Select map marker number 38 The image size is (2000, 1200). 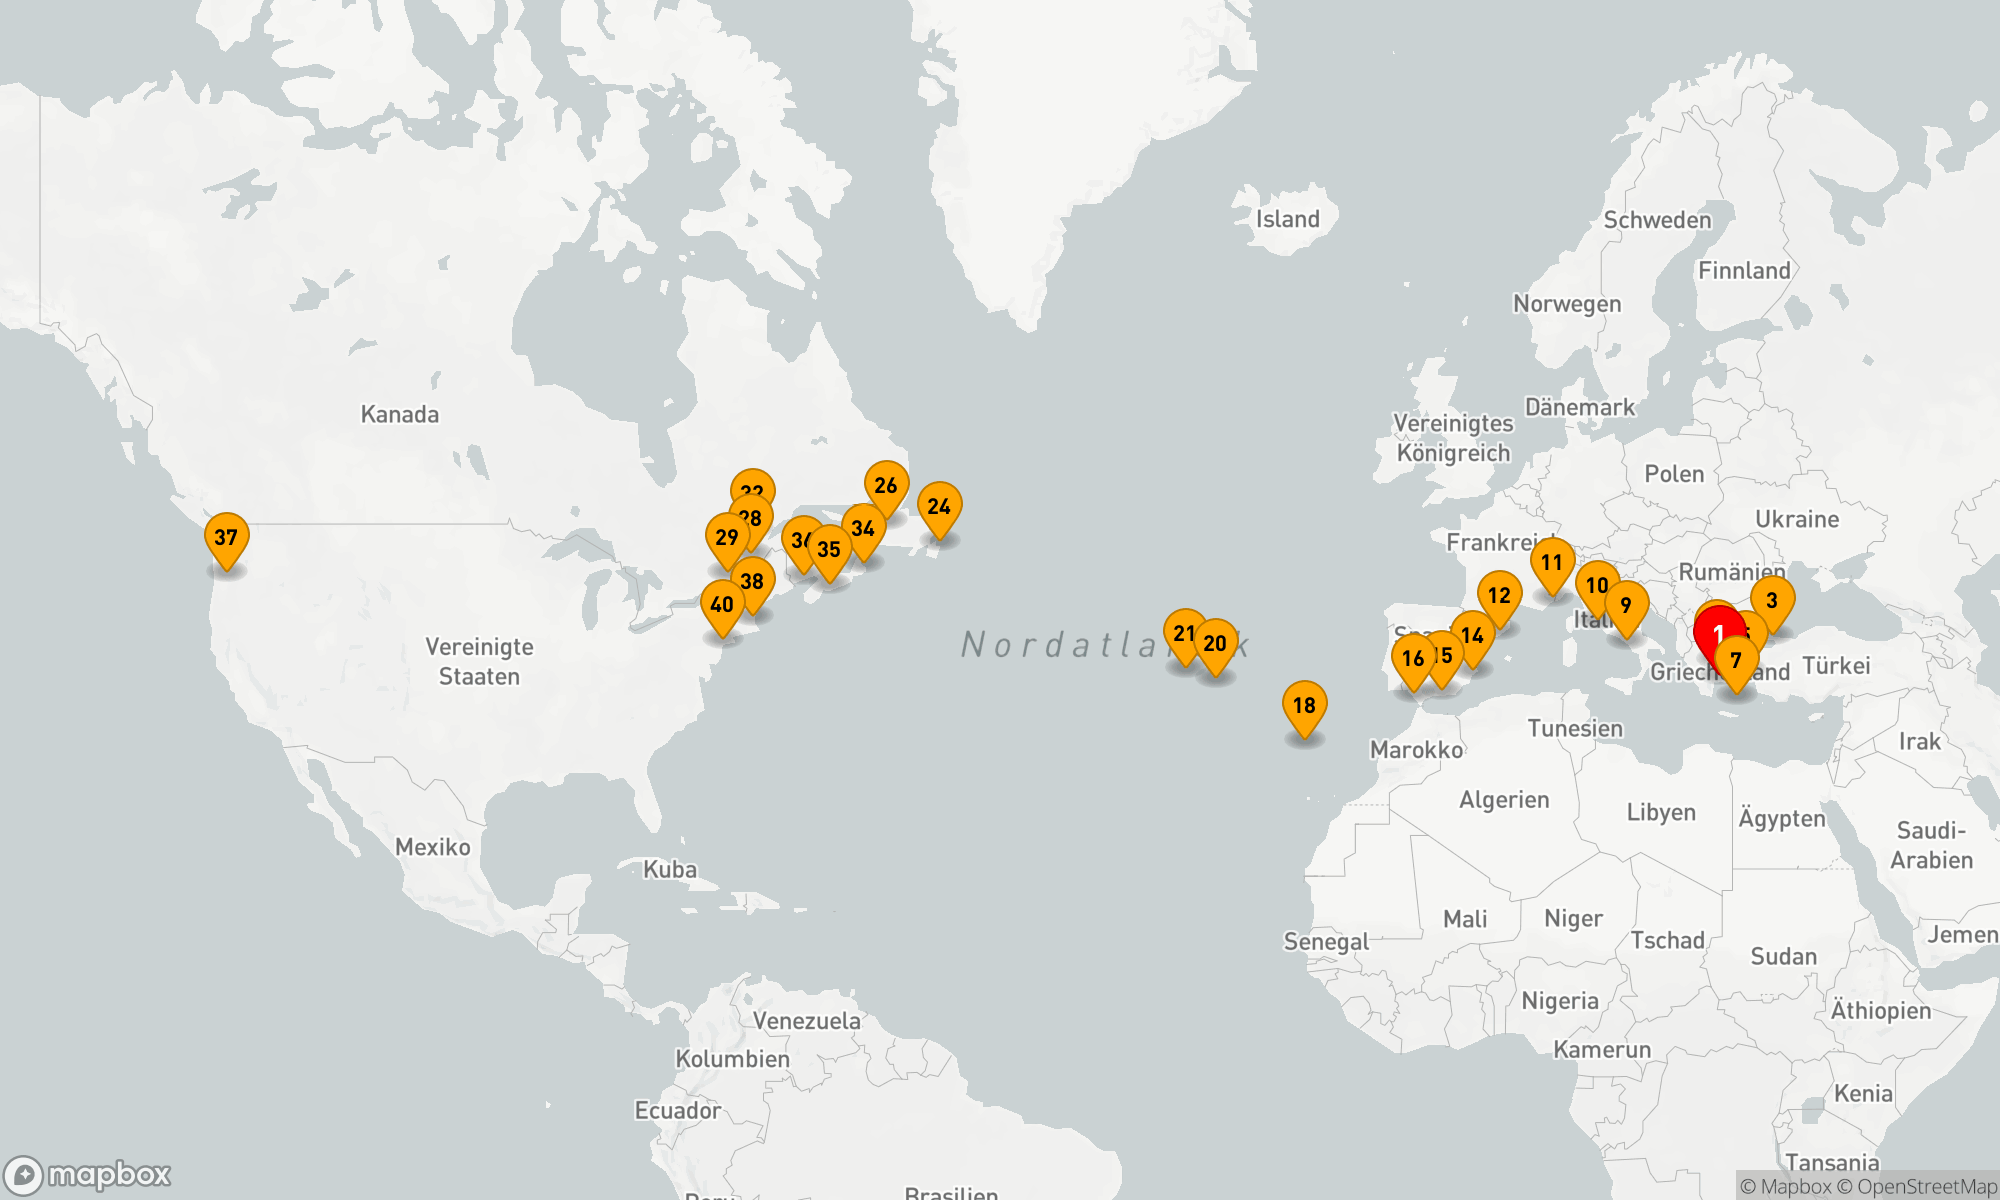[753, 584]
